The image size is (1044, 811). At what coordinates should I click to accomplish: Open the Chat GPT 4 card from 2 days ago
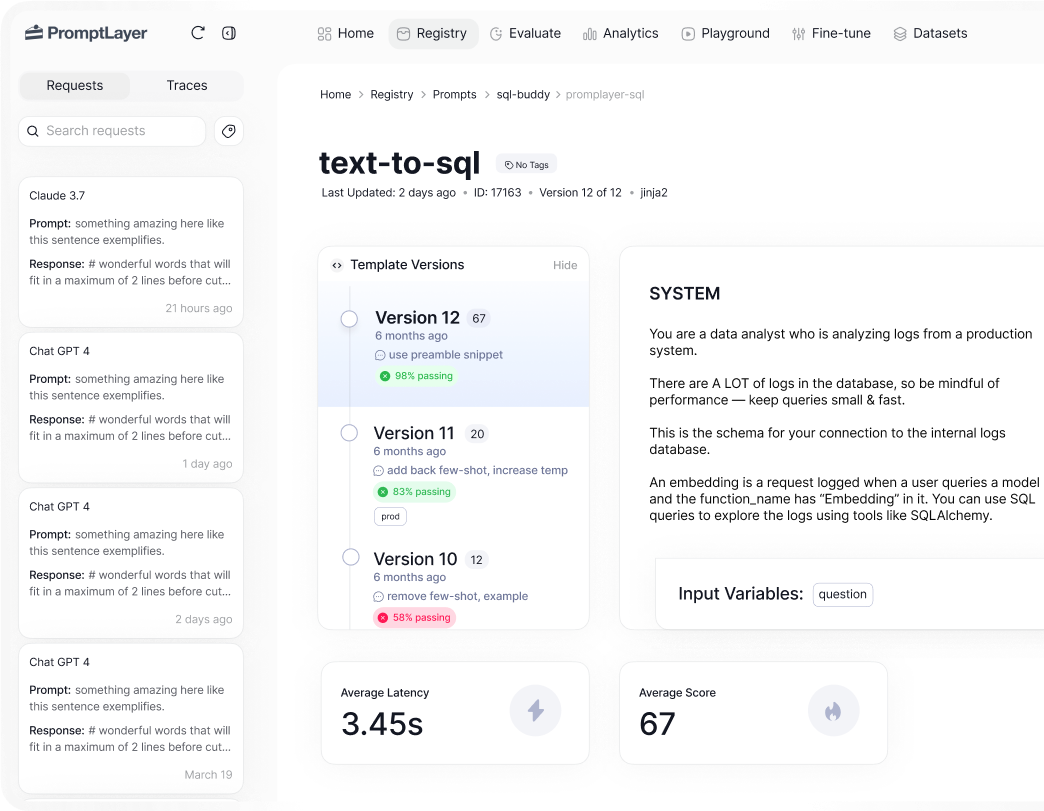(130, 563)
